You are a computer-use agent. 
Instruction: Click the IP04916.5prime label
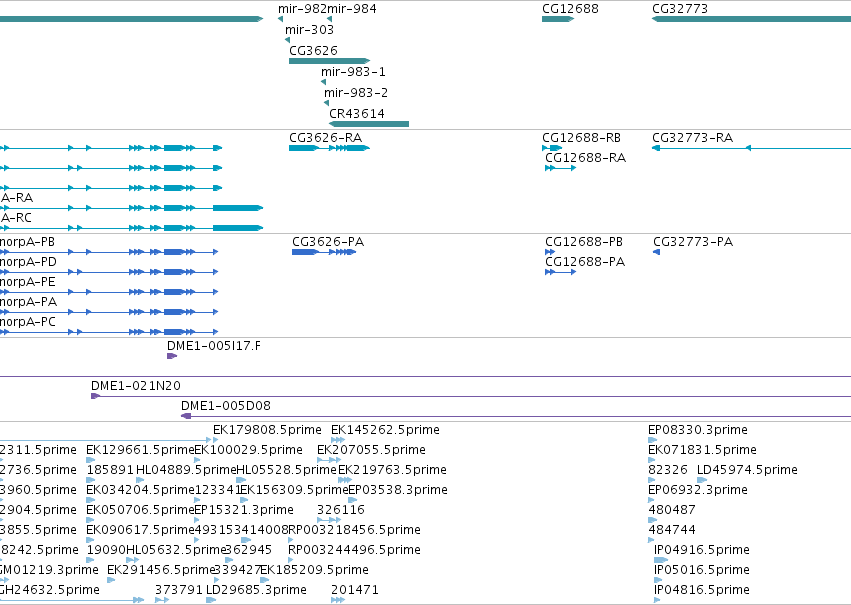[x=702, y=551]
